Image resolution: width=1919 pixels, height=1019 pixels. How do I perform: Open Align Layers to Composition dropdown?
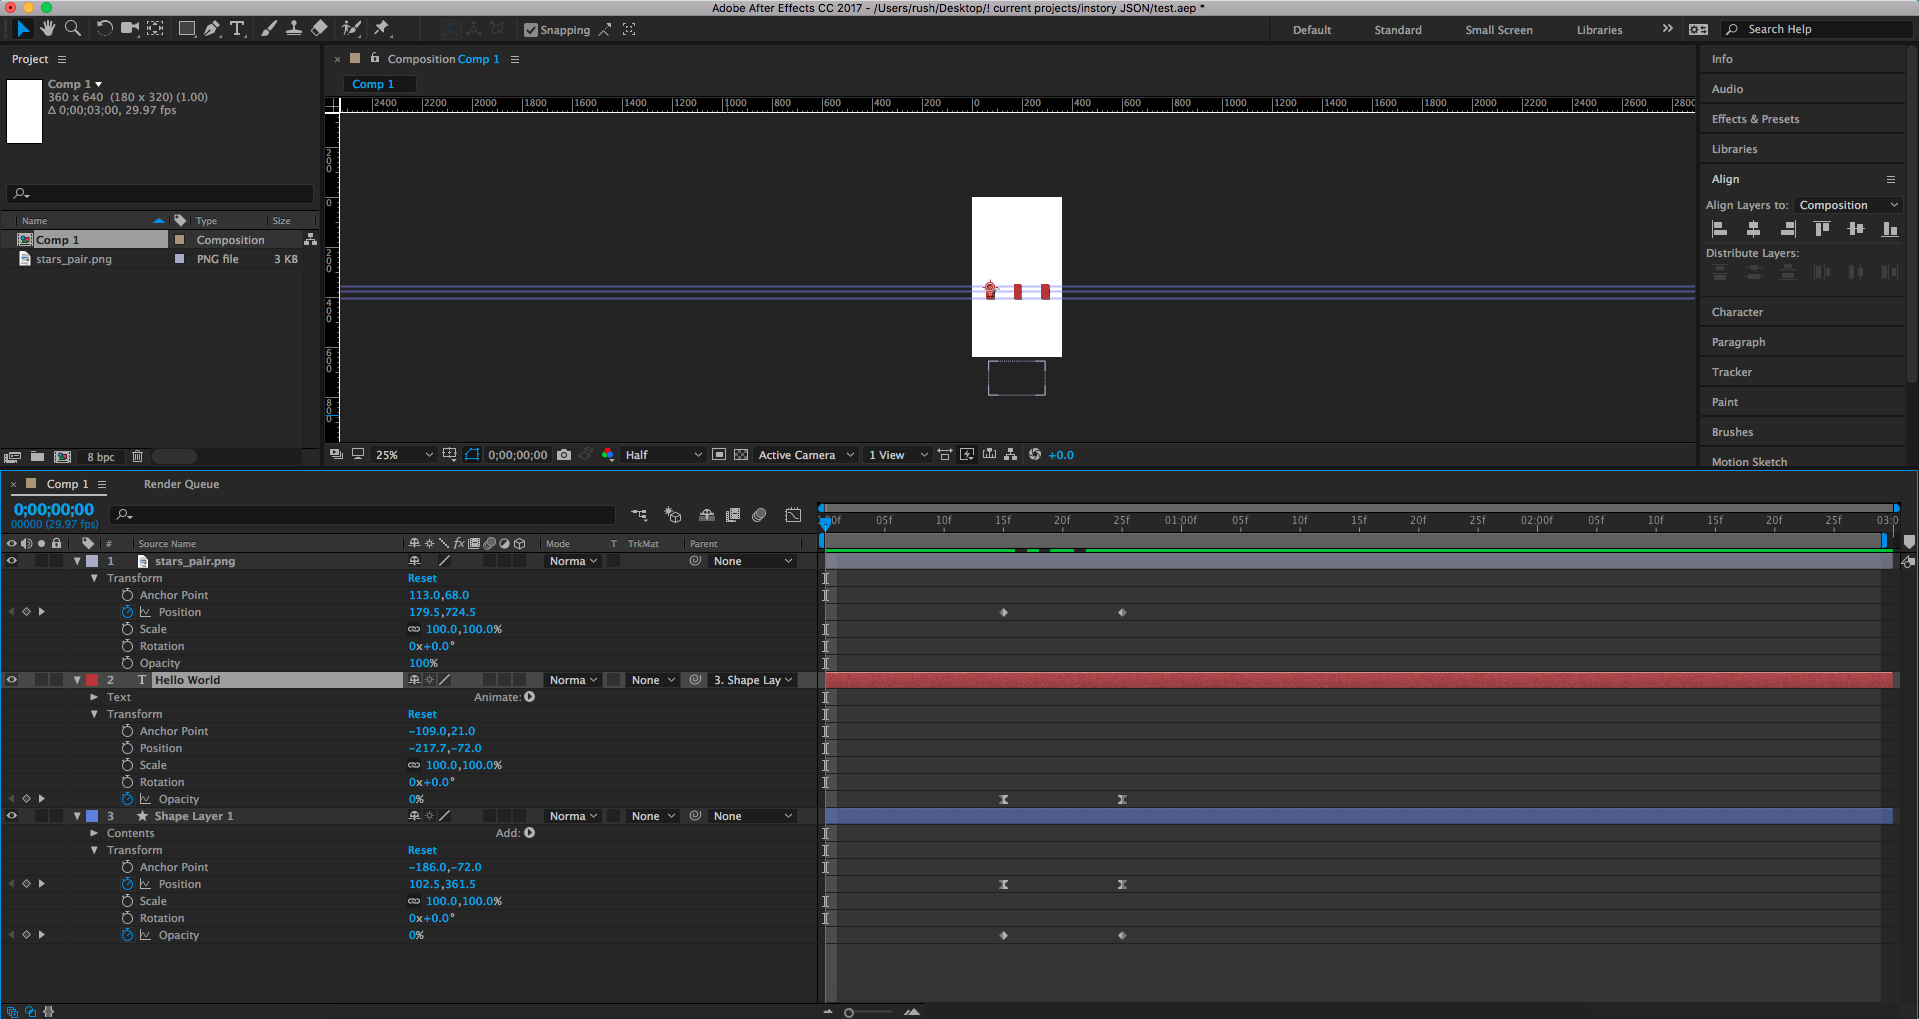point(1848,205)
